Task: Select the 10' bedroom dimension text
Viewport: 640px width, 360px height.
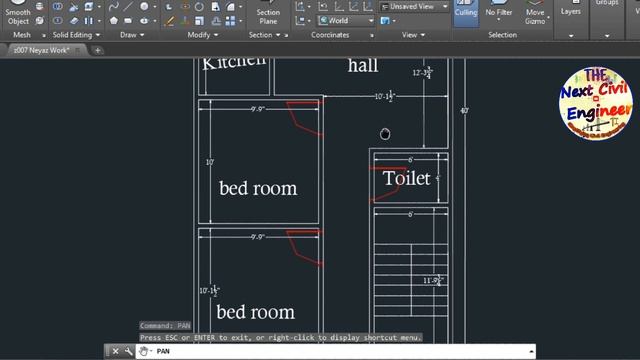Action: (x=210, y=162)
